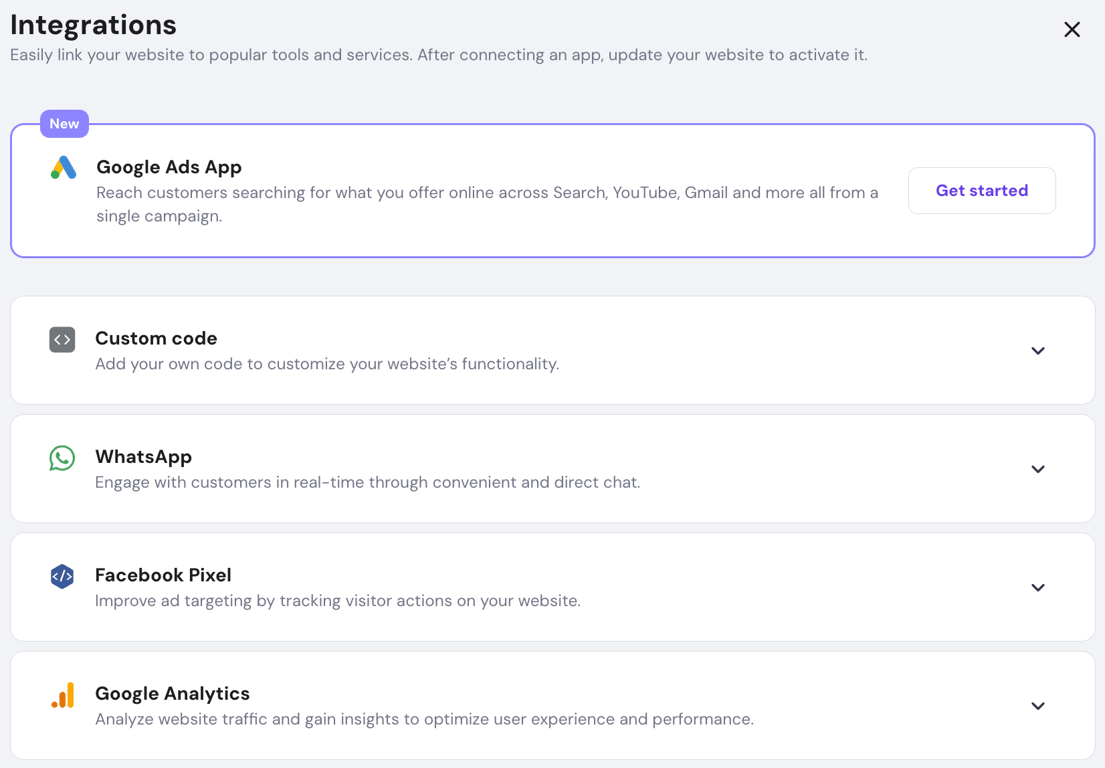Viewport: 1105px width, 768px height.
Task: Select the New badge on Google Ads App
Action: [64, 123]
